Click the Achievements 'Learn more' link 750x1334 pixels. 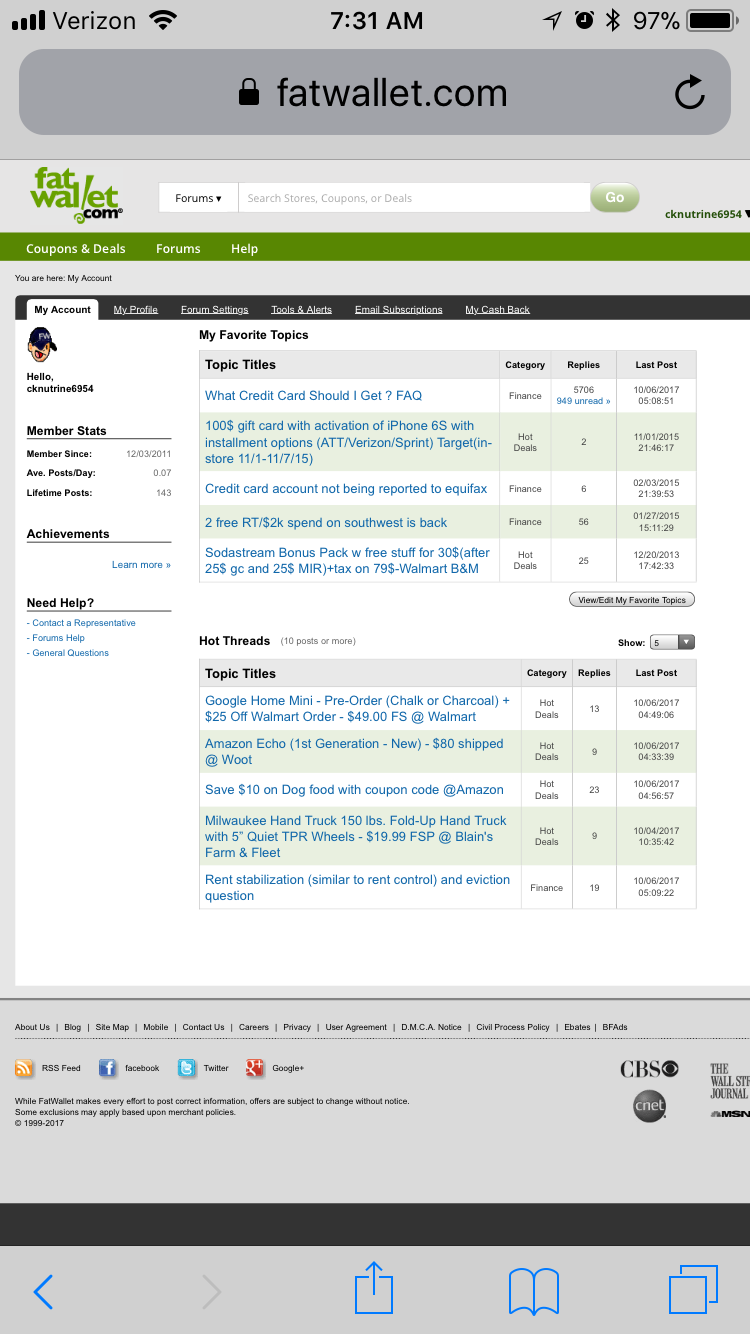141,565
